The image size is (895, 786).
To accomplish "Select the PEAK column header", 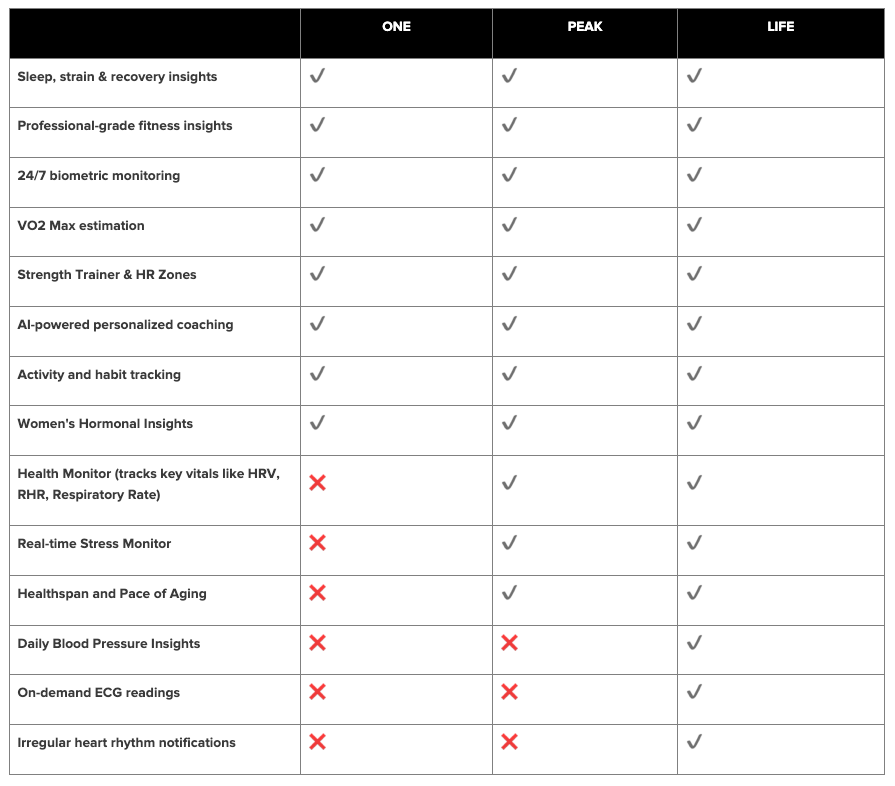I will click(x=585, y=27).
